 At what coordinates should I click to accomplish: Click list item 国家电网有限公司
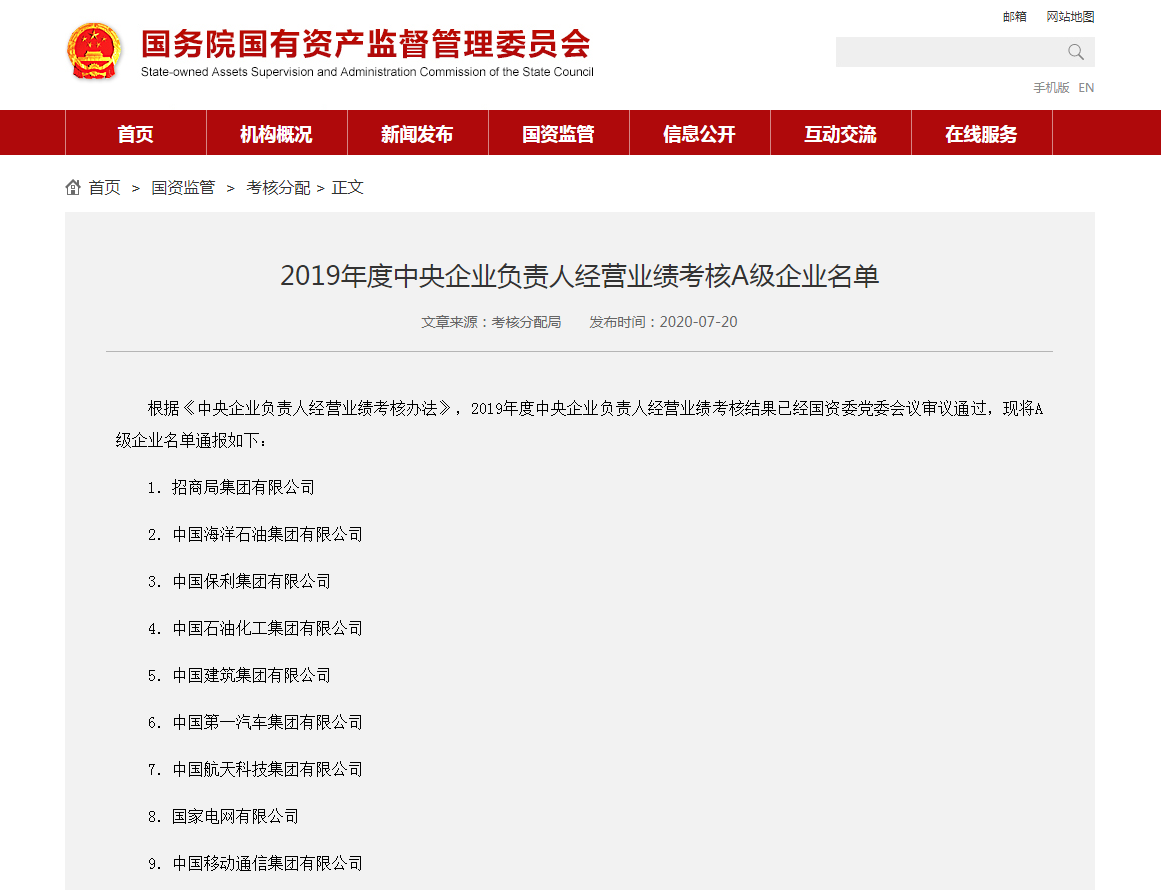pos(235,816)
